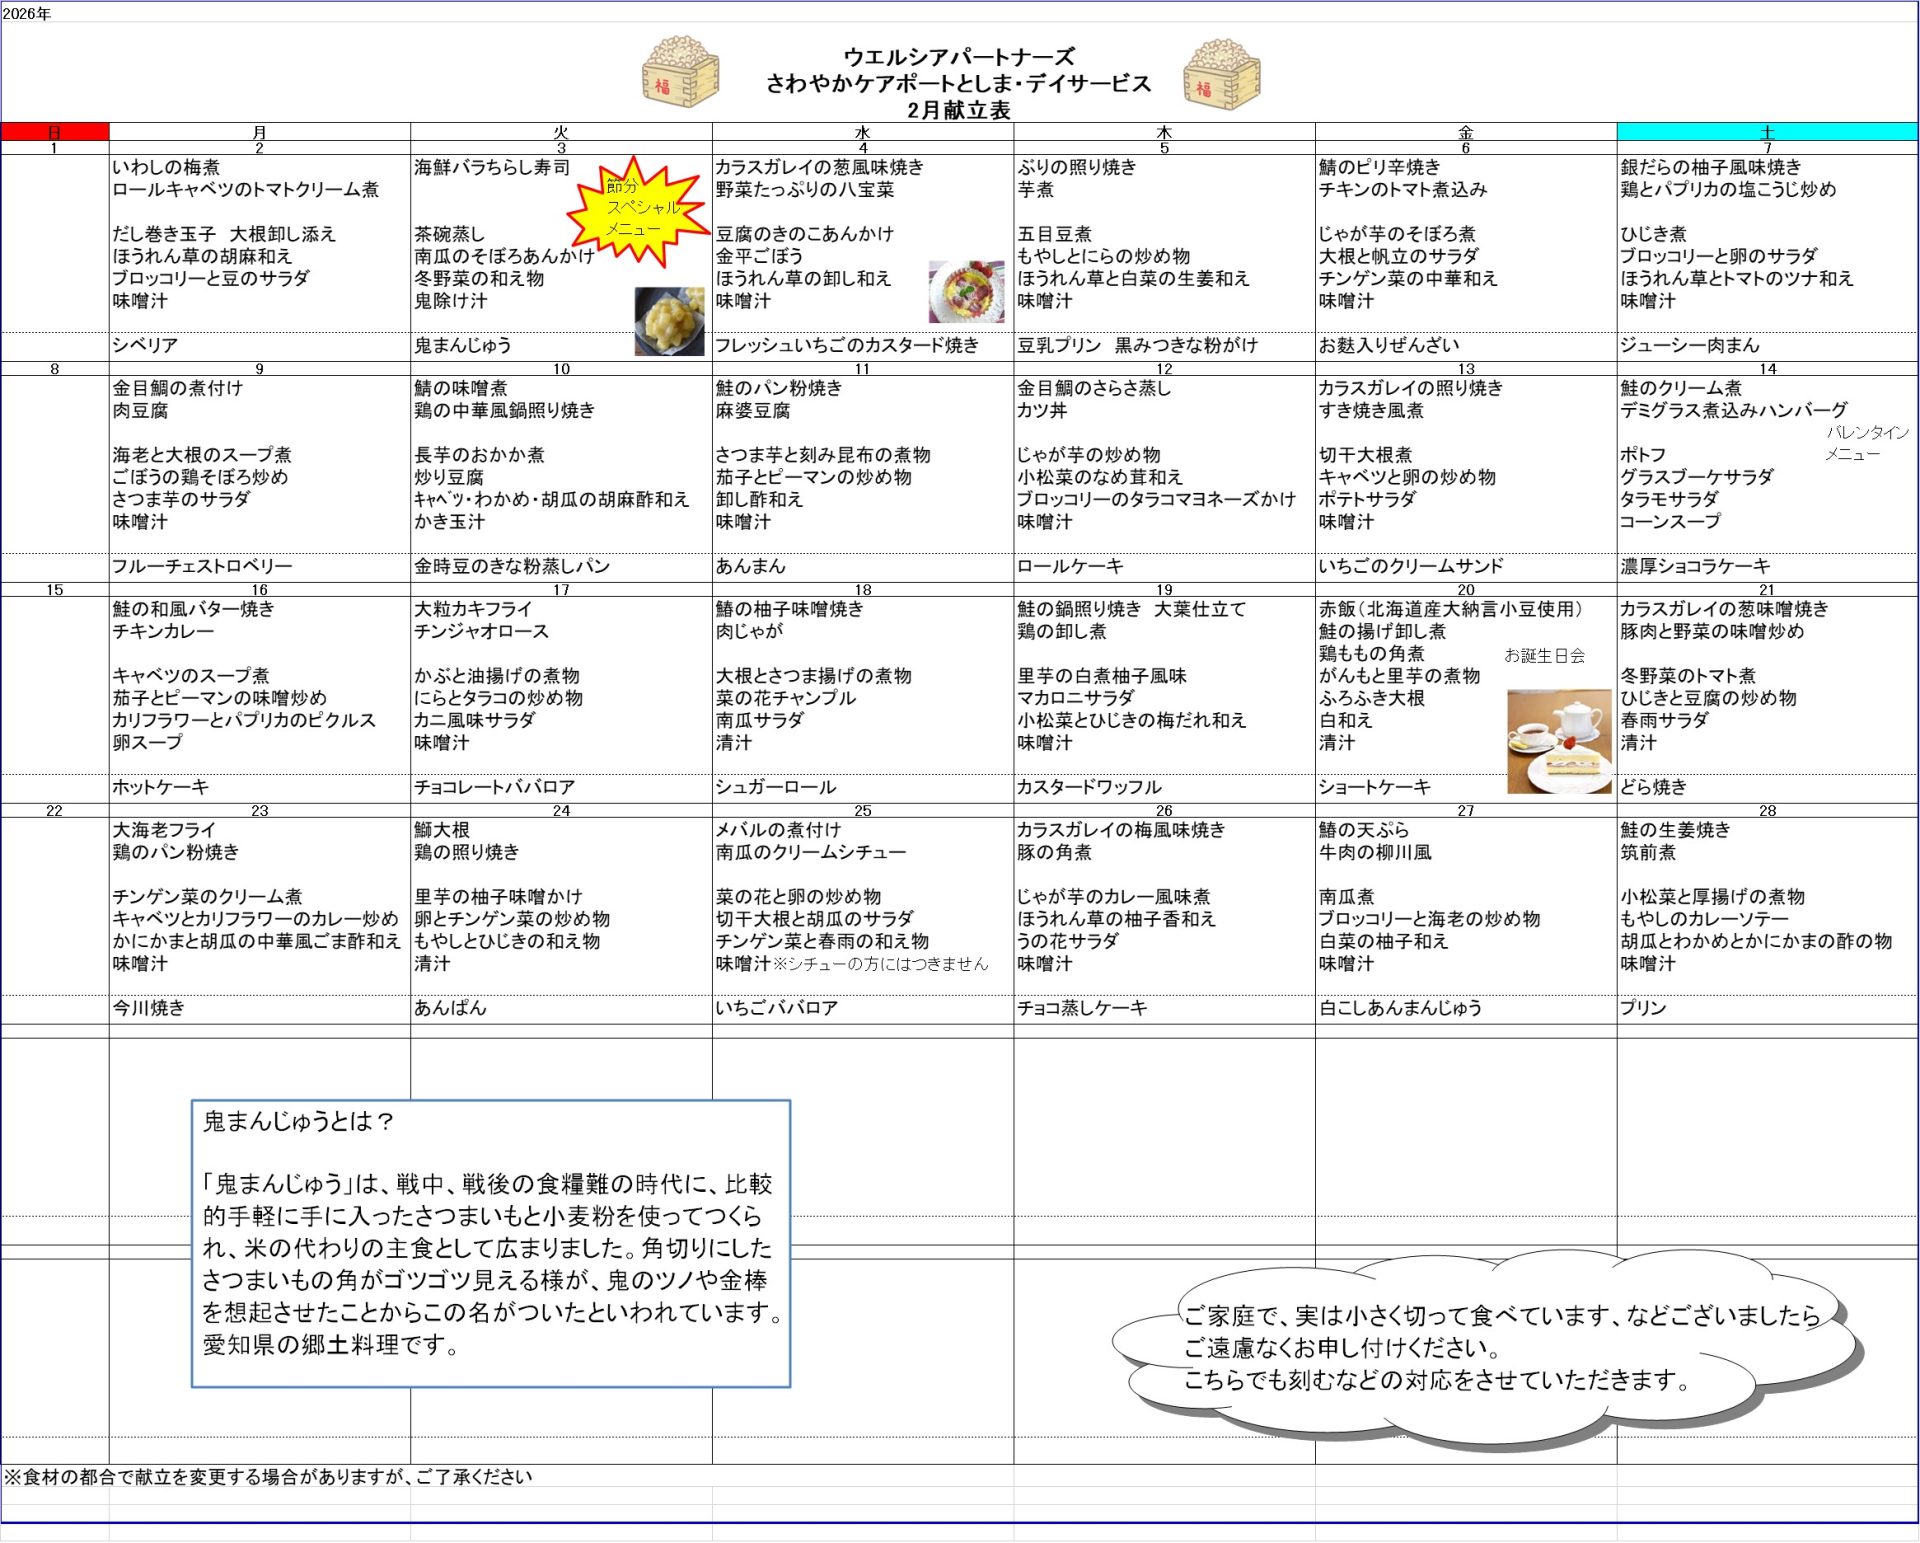Select the Thursday column header
This screenshot has width=1920, height=1543.
[x=1164, y=132]
